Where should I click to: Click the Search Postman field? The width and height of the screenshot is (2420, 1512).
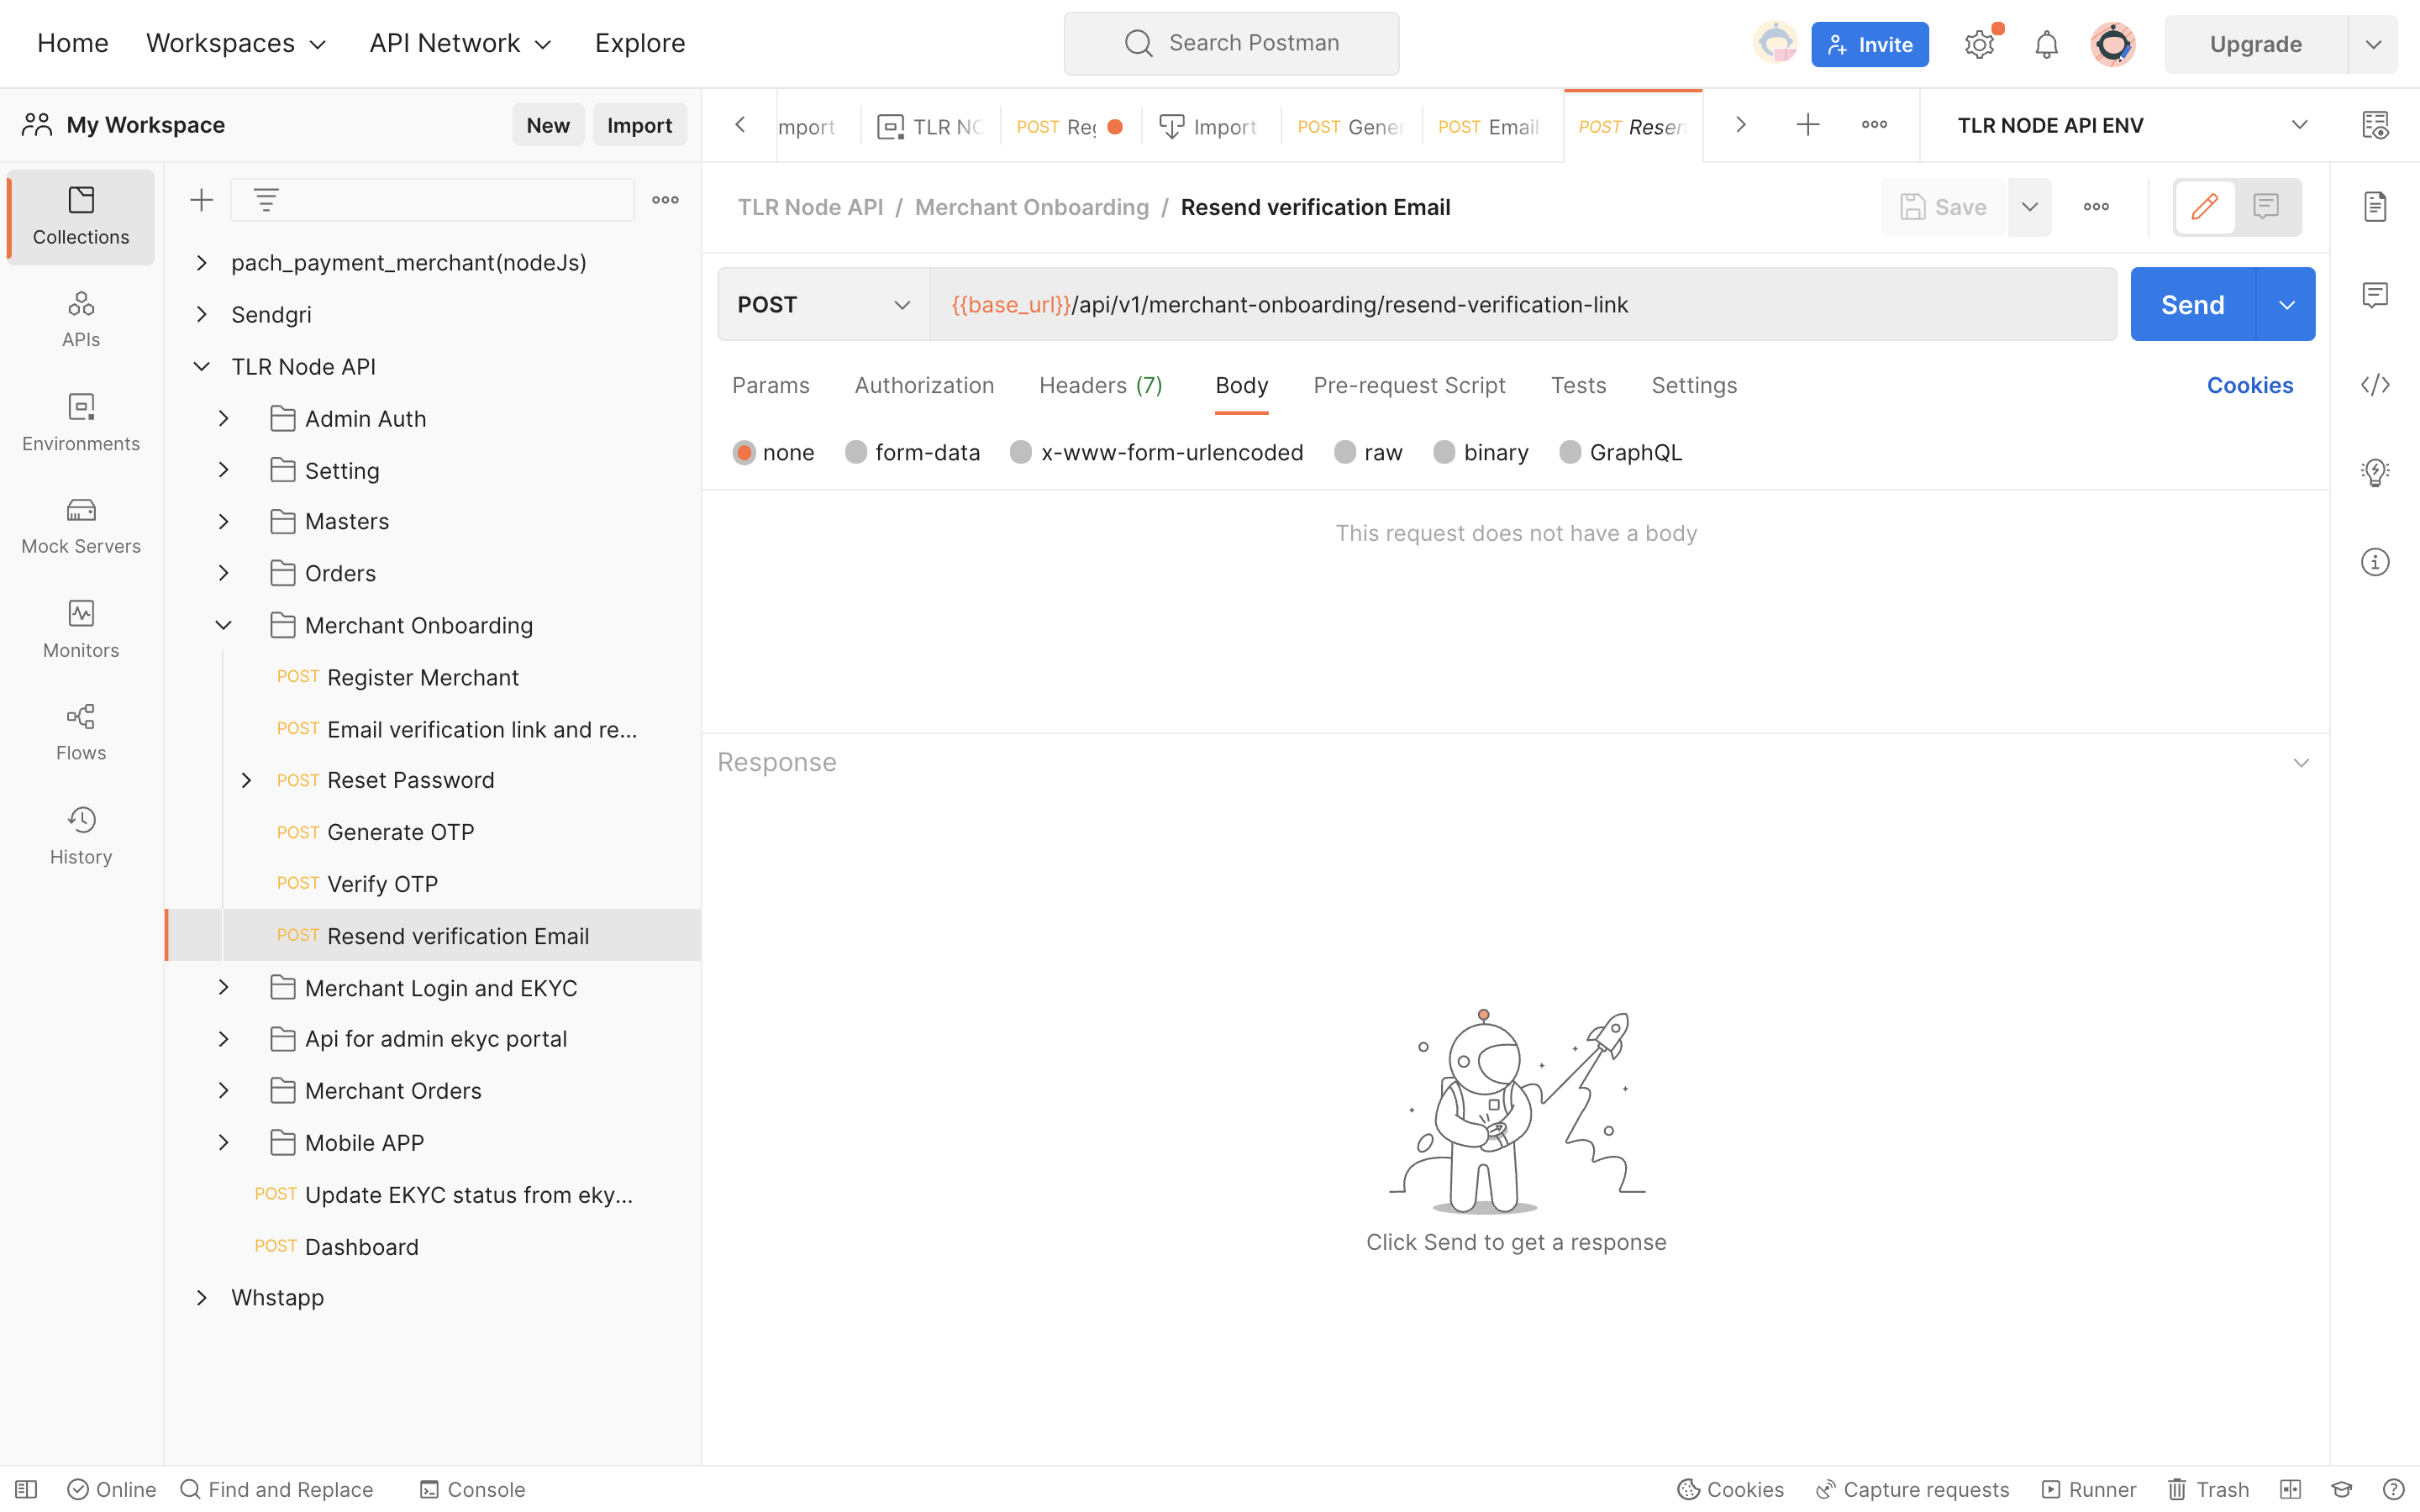pos(1231,43)
